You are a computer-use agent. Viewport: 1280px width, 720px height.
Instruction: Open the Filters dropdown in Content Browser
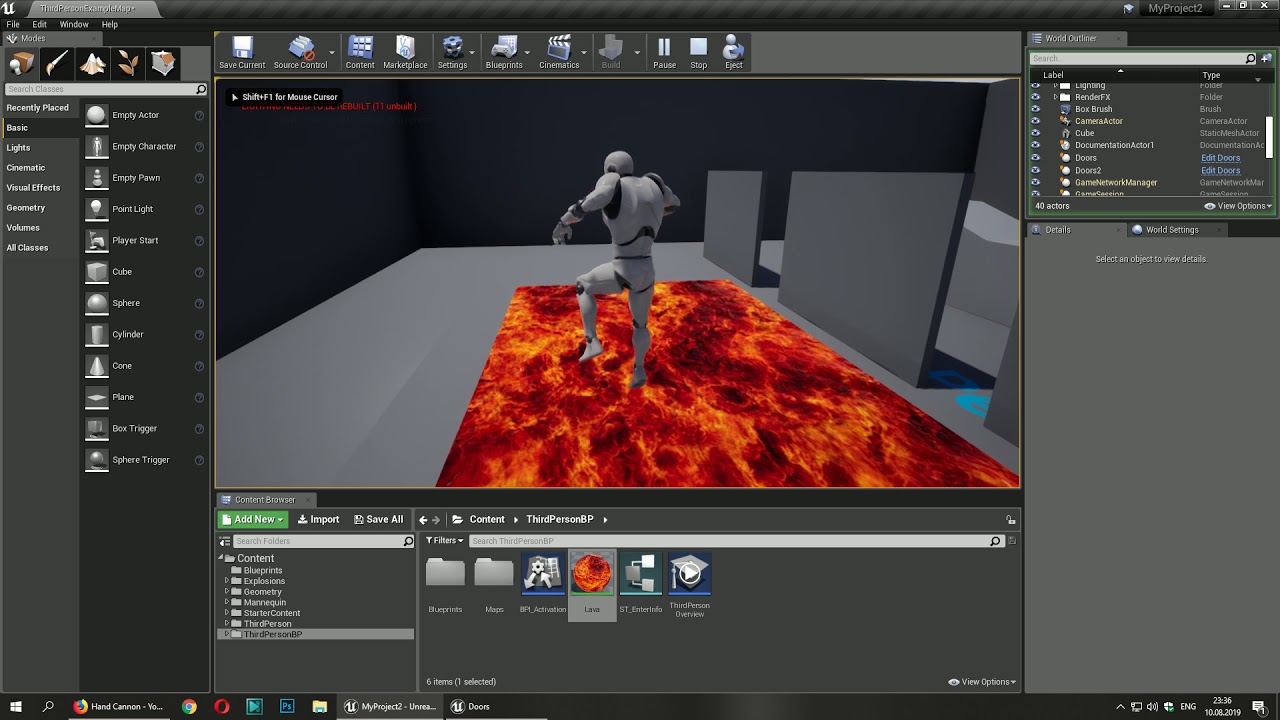point(444,541)
